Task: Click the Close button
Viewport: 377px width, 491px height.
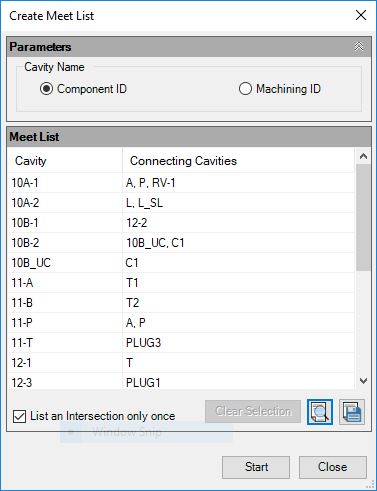Action: click(x=333, y=467)
